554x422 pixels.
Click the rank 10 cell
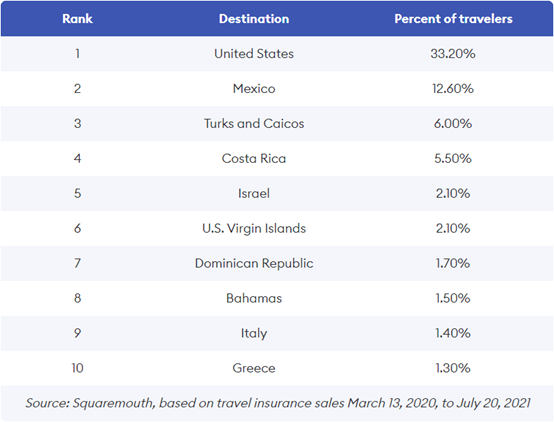(77, 368)
